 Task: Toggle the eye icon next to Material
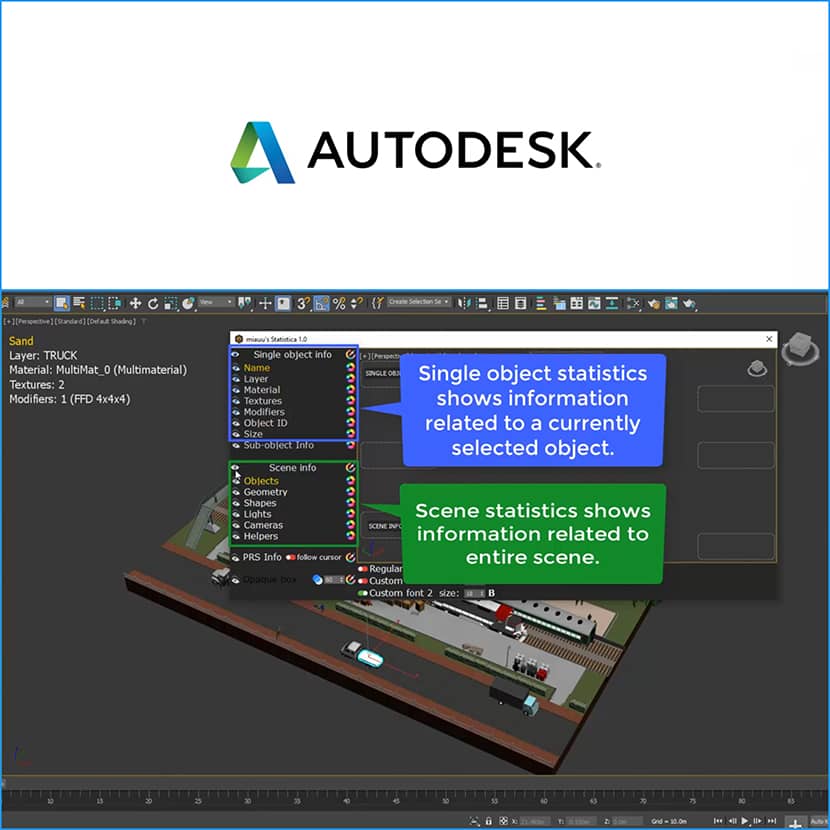point(236,390)
